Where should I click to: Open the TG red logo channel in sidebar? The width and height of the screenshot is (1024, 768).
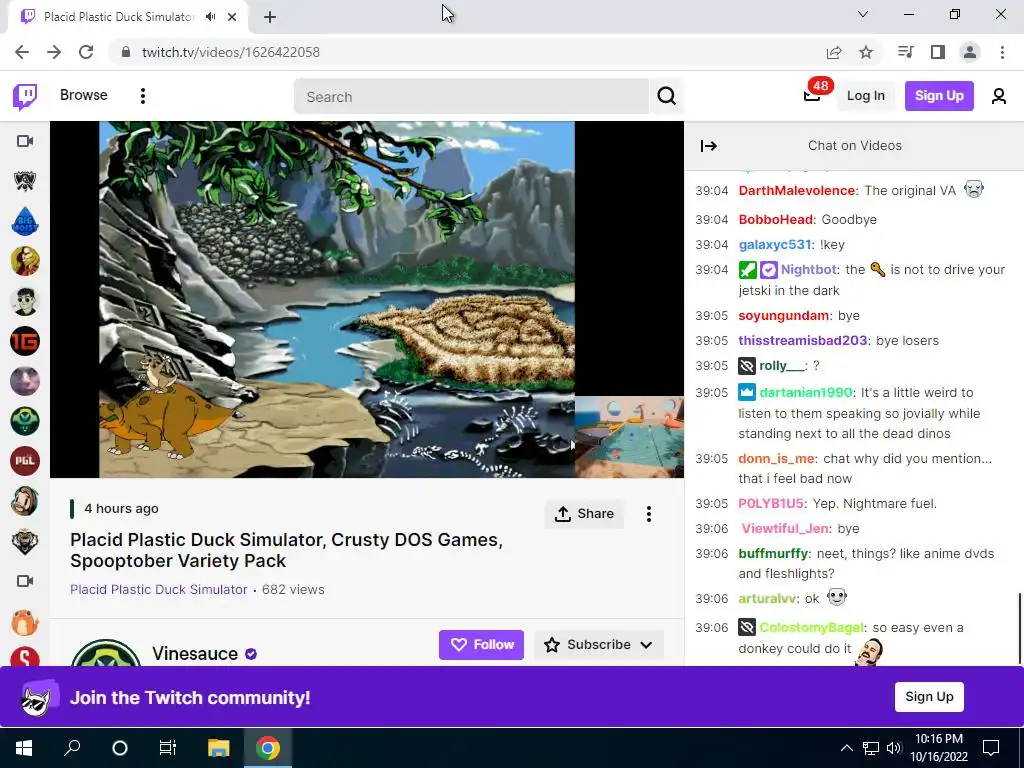tap(25, 341)
